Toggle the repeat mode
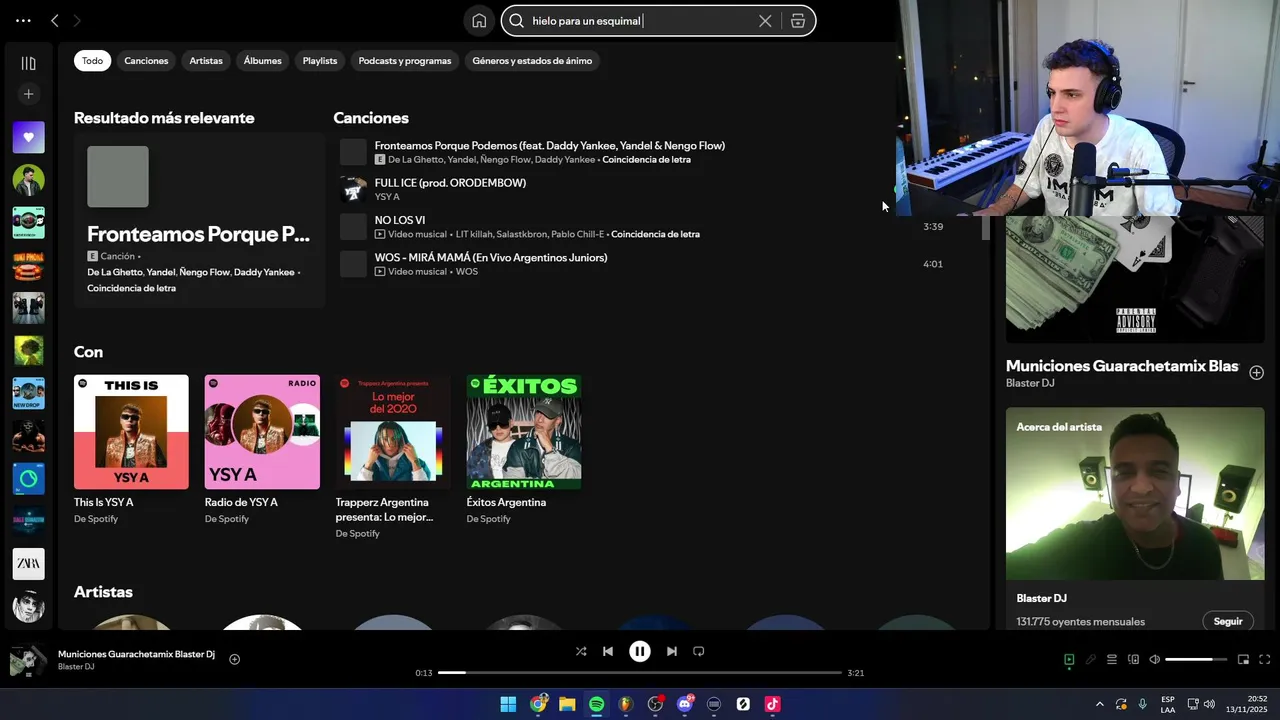 pos(699,651)
